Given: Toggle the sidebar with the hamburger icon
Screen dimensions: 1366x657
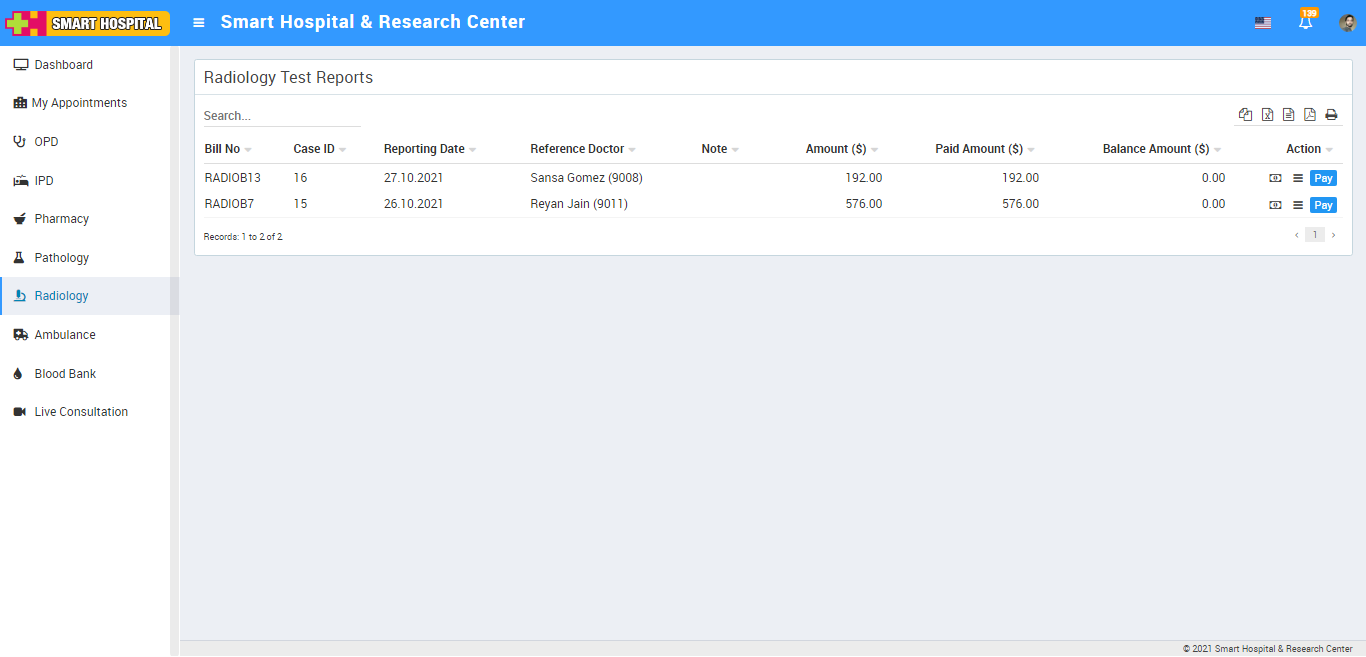Looking at the screenshot, I should click(x=199, y=22).
